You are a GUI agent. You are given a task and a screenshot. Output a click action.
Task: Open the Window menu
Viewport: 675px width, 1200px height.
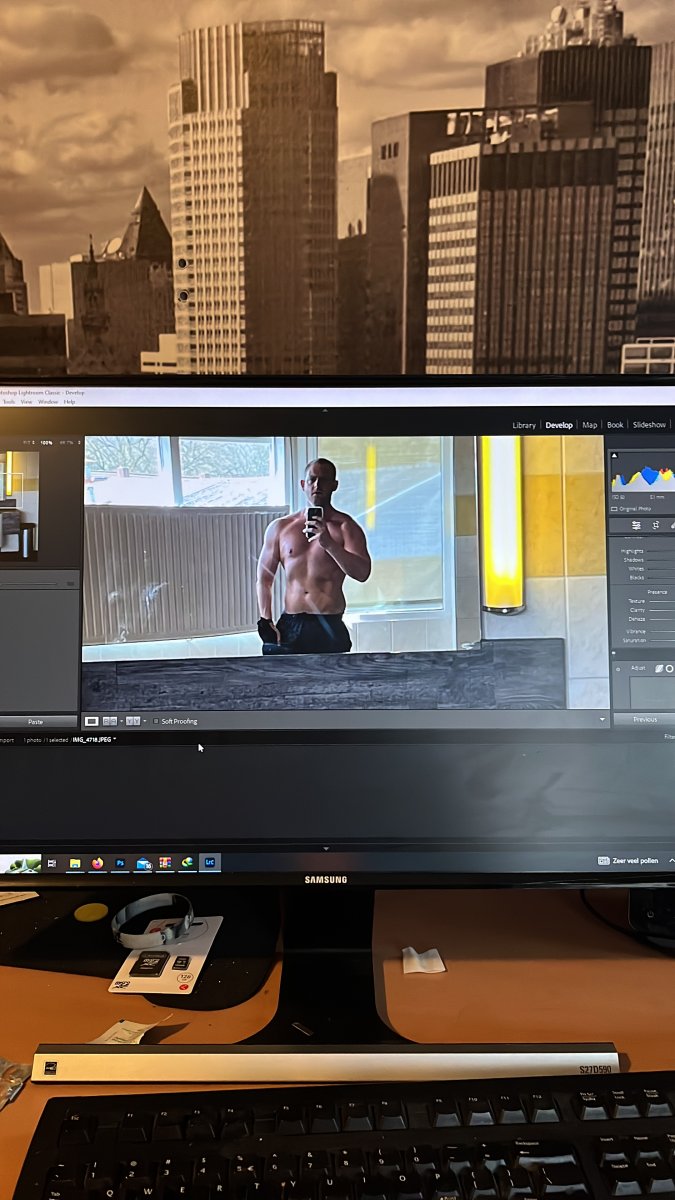coord(48,402)
